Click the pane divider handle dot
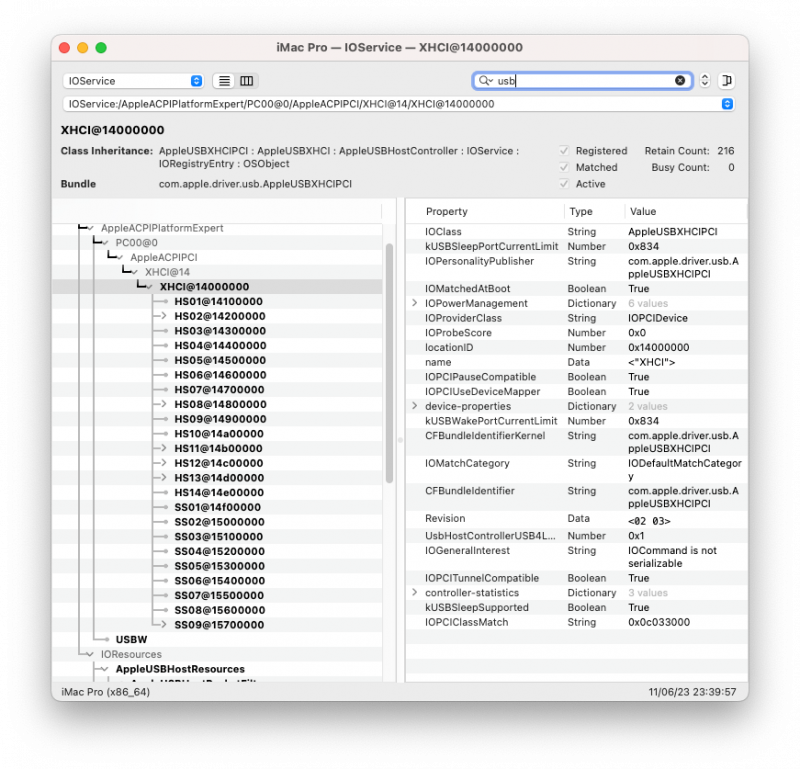 [x=400, y=440]
